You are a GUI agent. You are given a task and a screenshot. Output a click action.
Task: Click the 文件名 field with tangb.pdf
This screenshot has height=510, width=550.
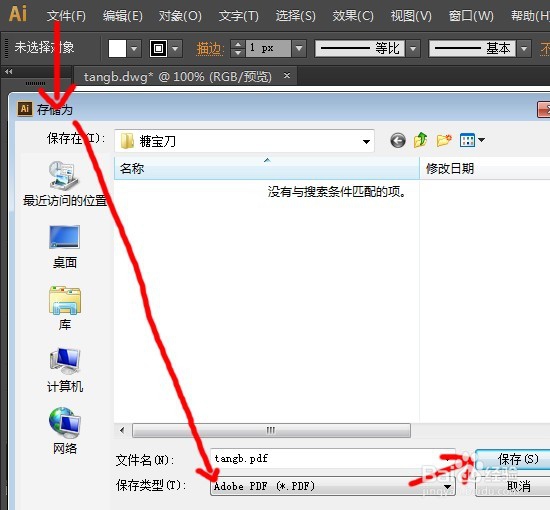click(x=333, y=458)
